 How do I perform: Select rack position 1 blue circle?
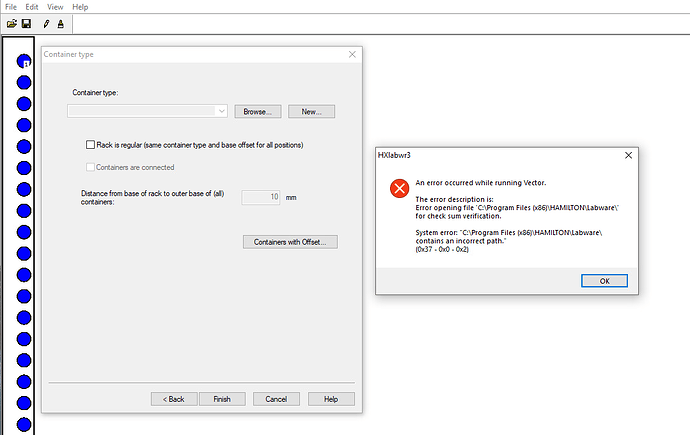[x=24, y=62]
